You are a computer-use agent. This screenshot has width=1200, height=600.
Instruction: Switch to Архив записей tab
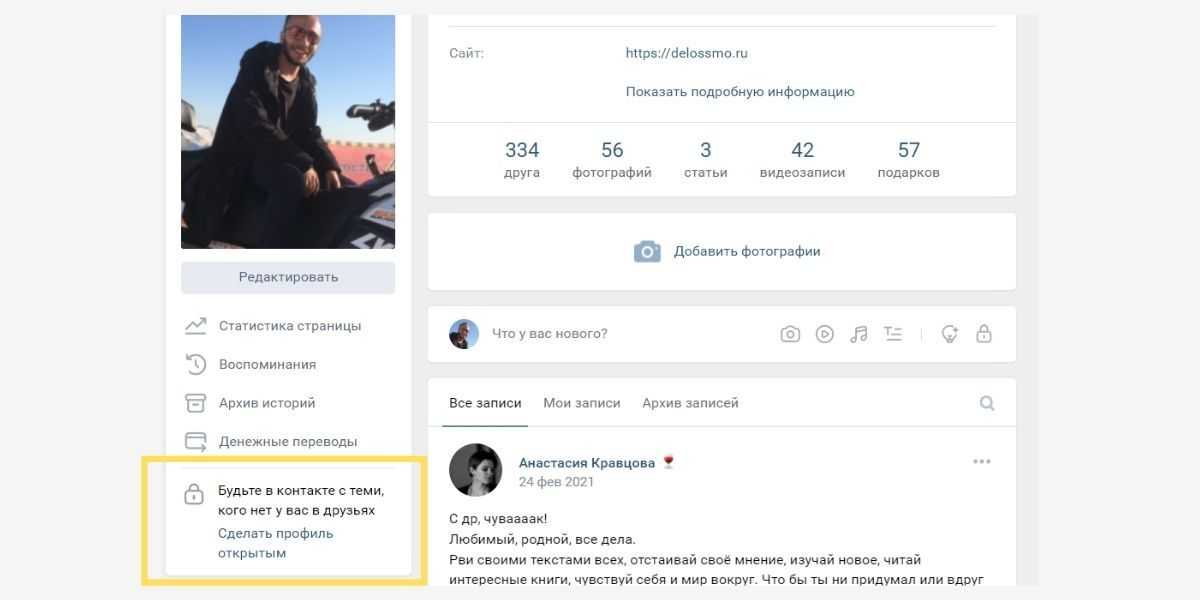click(x=690, y=403)
